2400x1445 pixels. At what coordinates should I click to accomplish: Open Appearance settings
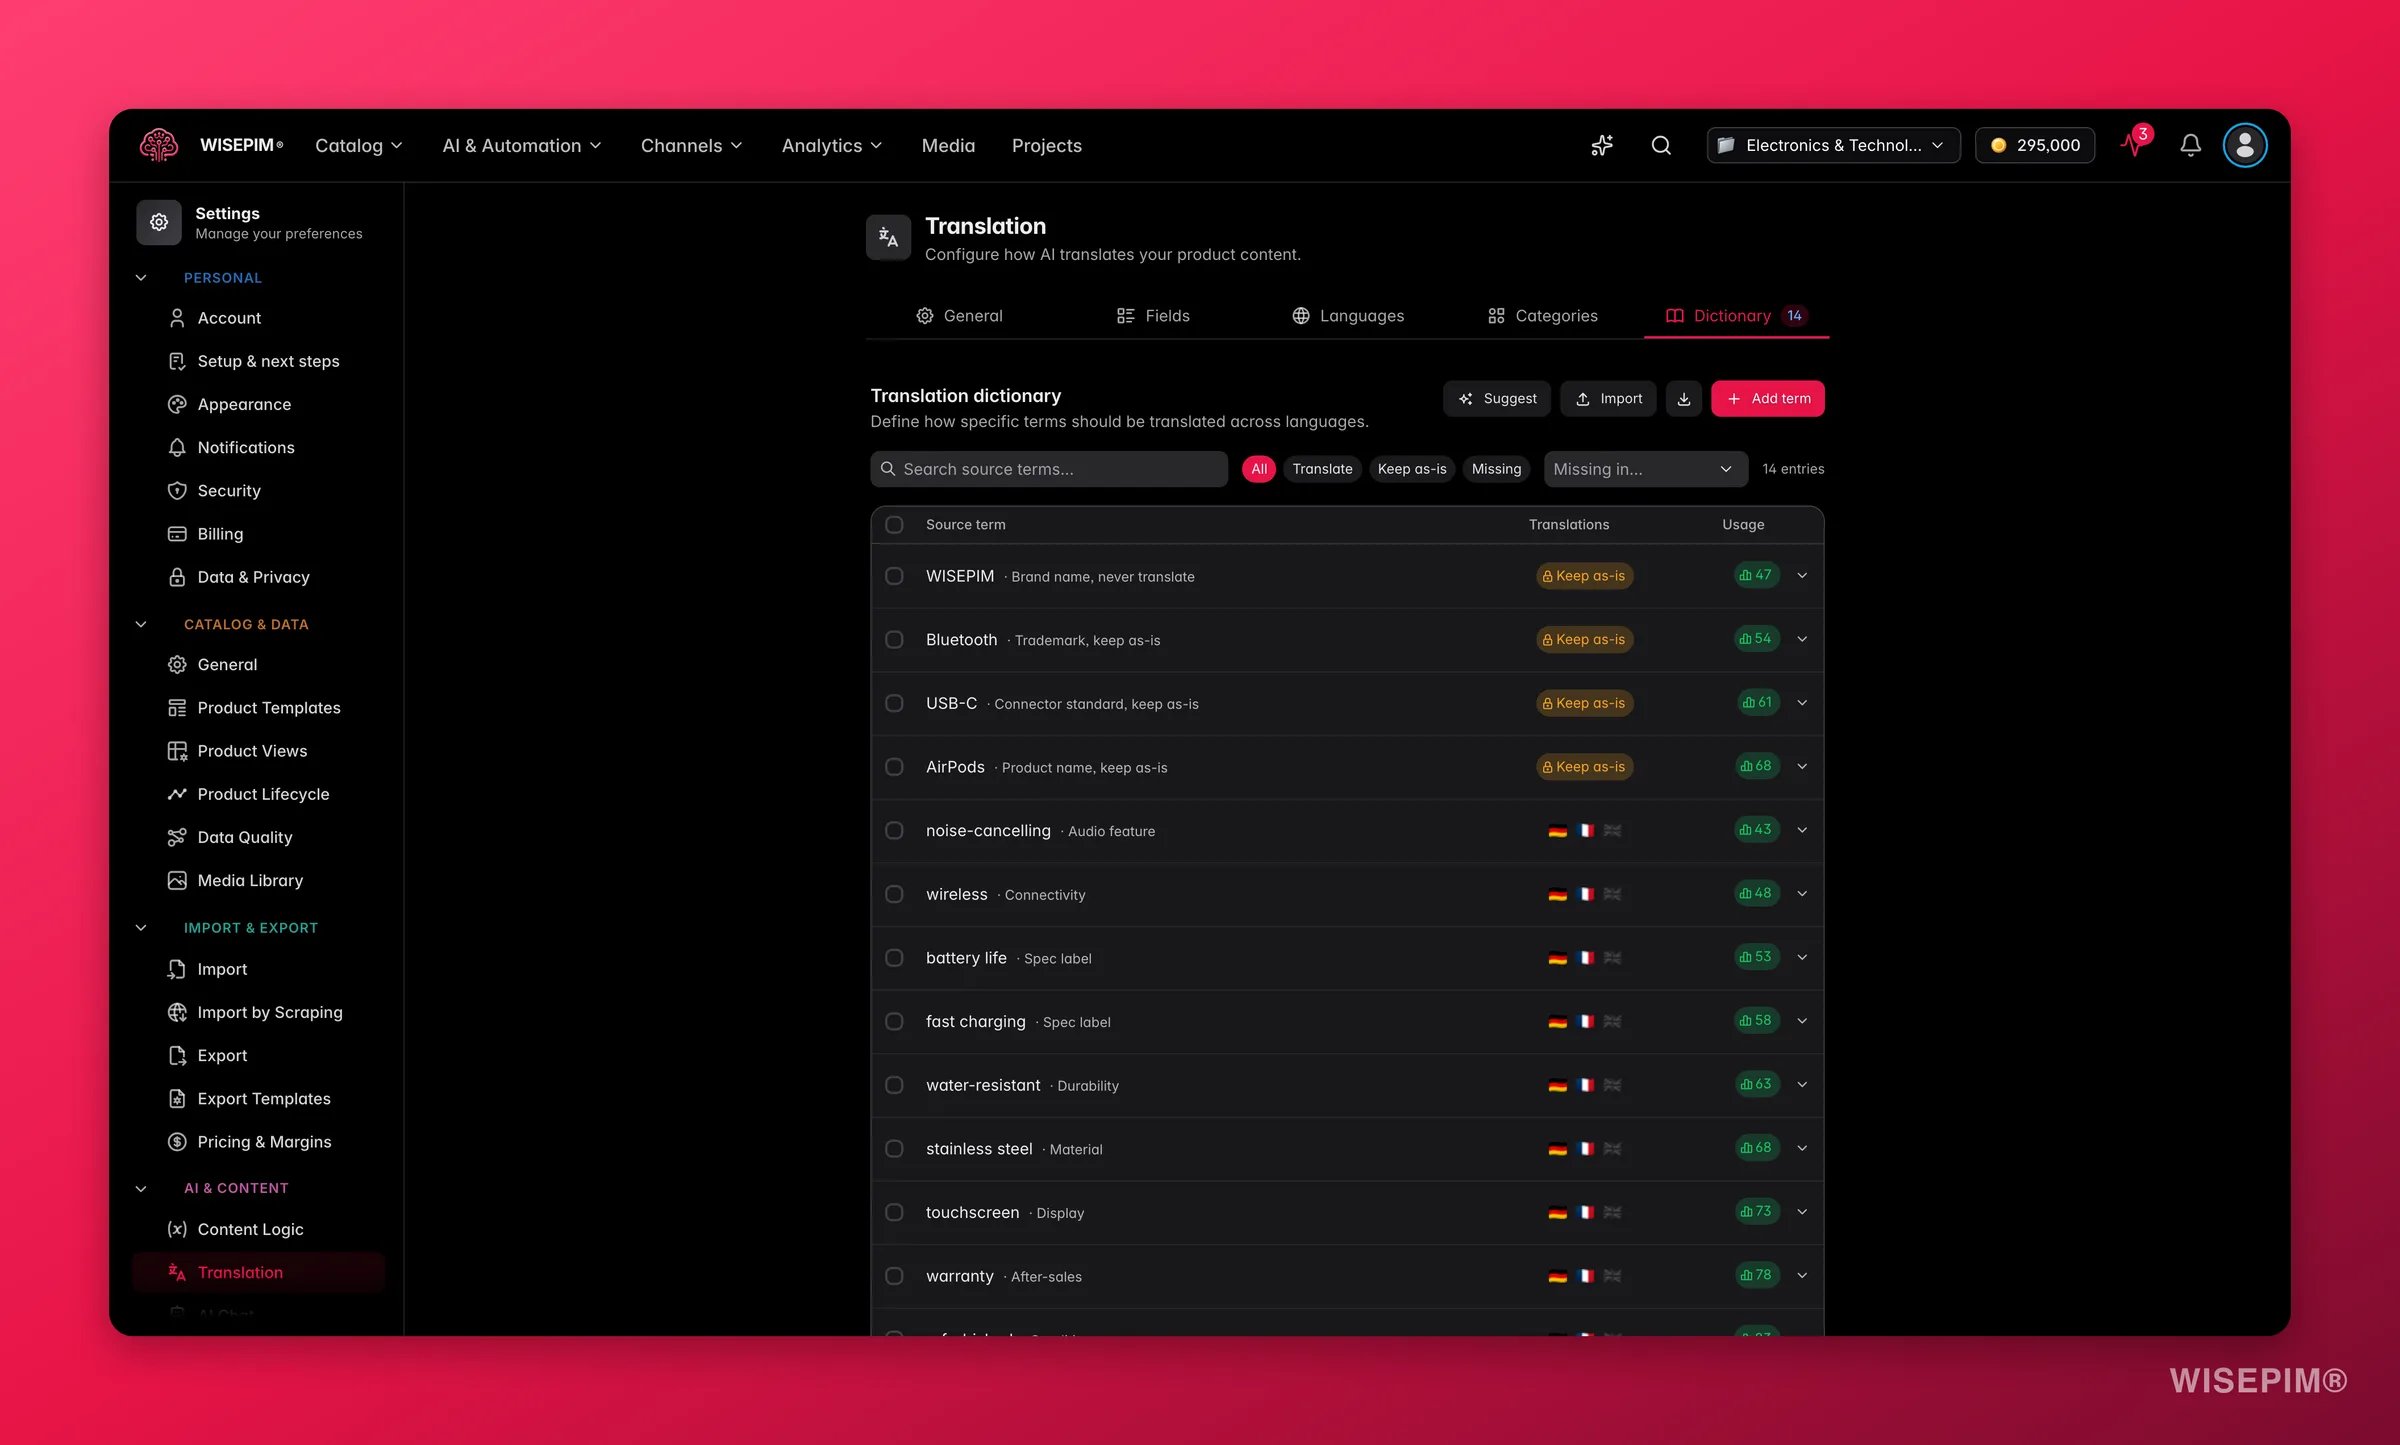point(244,404)
